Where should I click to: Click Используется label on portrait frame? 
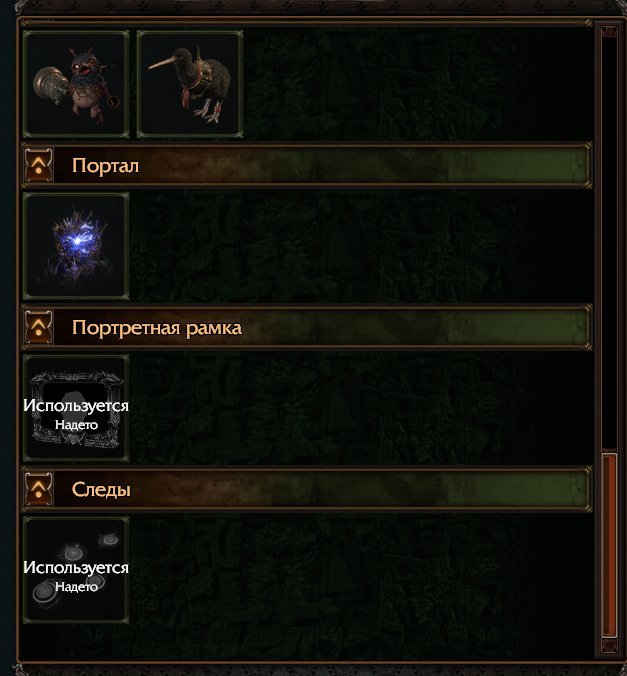pyautogui.click(x=76, y=406)
